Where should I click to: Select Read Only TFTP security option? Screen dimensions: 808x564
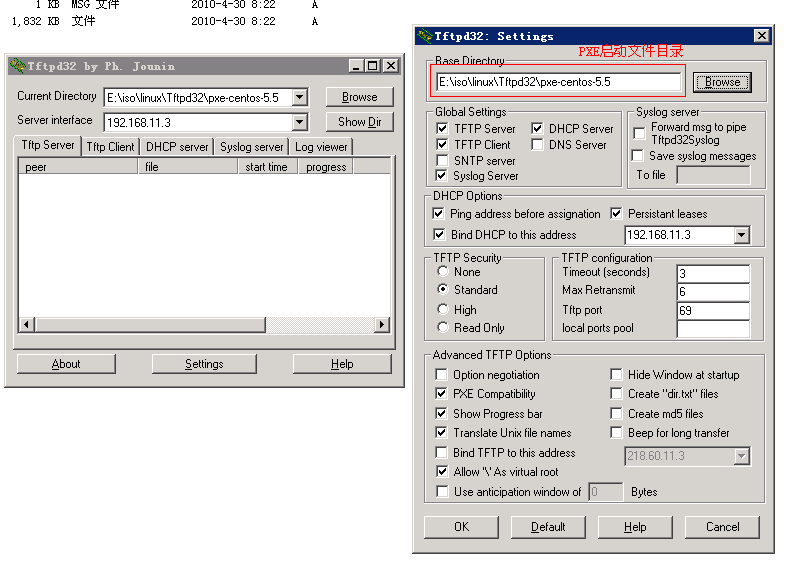click(x=443, y=327)
